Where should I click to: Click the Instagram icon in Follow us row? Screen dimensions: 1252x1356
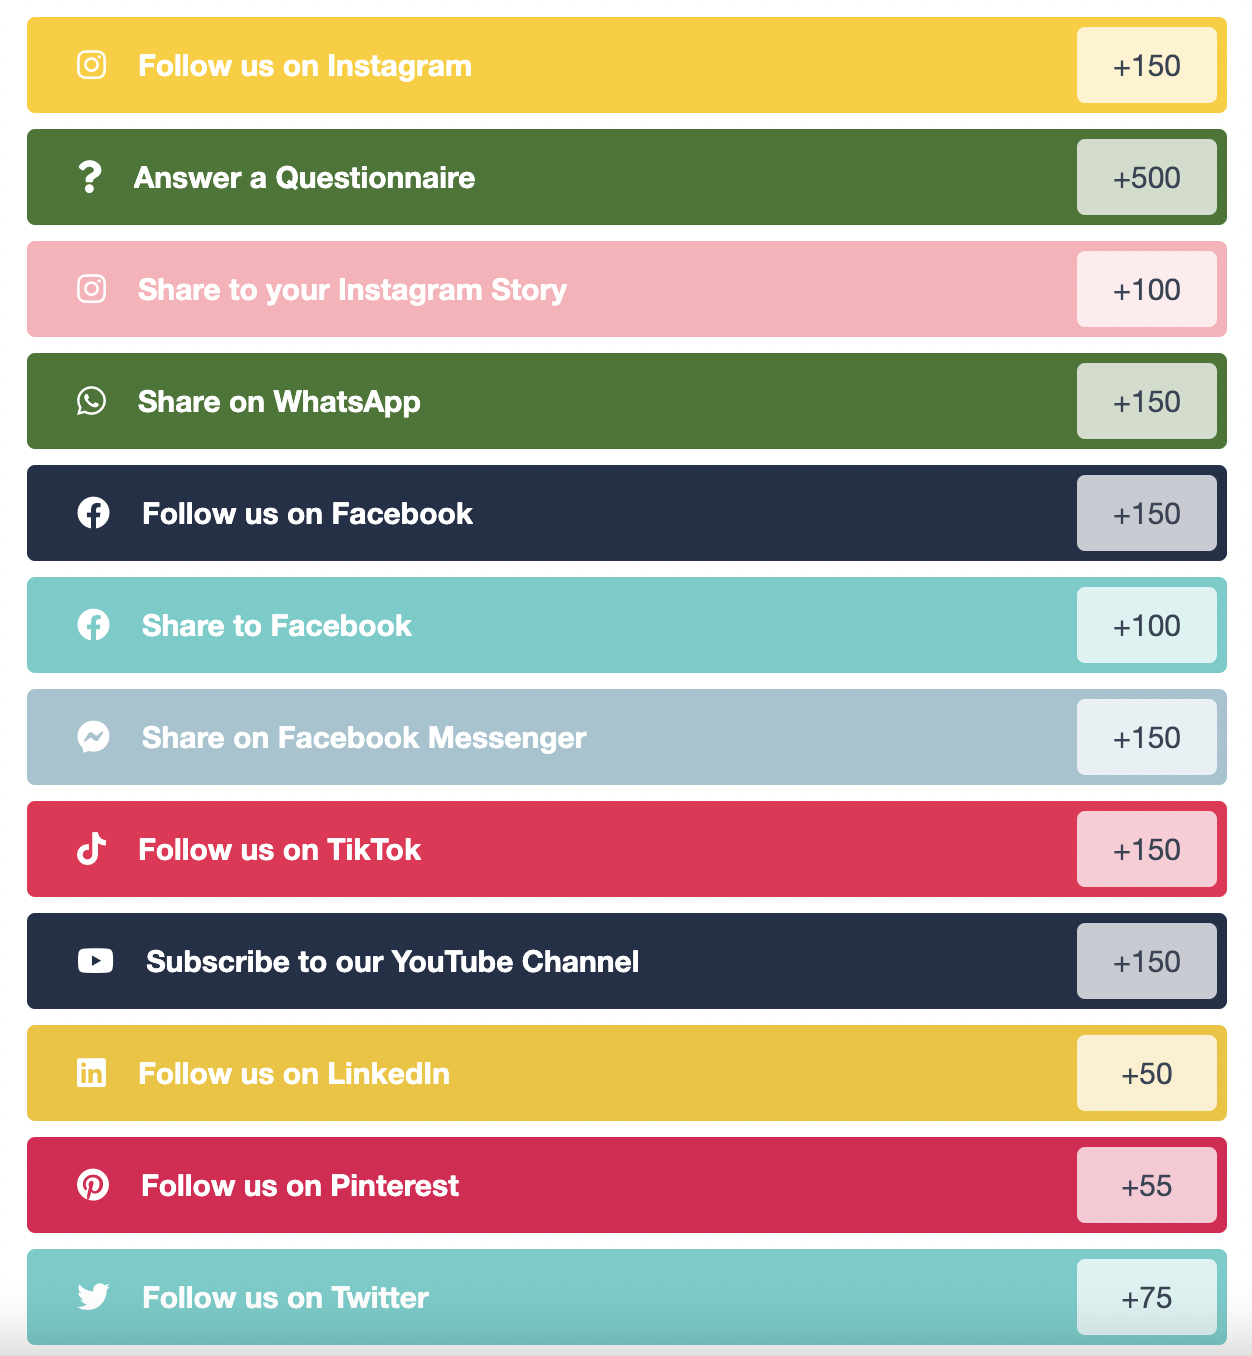[92, 65]
